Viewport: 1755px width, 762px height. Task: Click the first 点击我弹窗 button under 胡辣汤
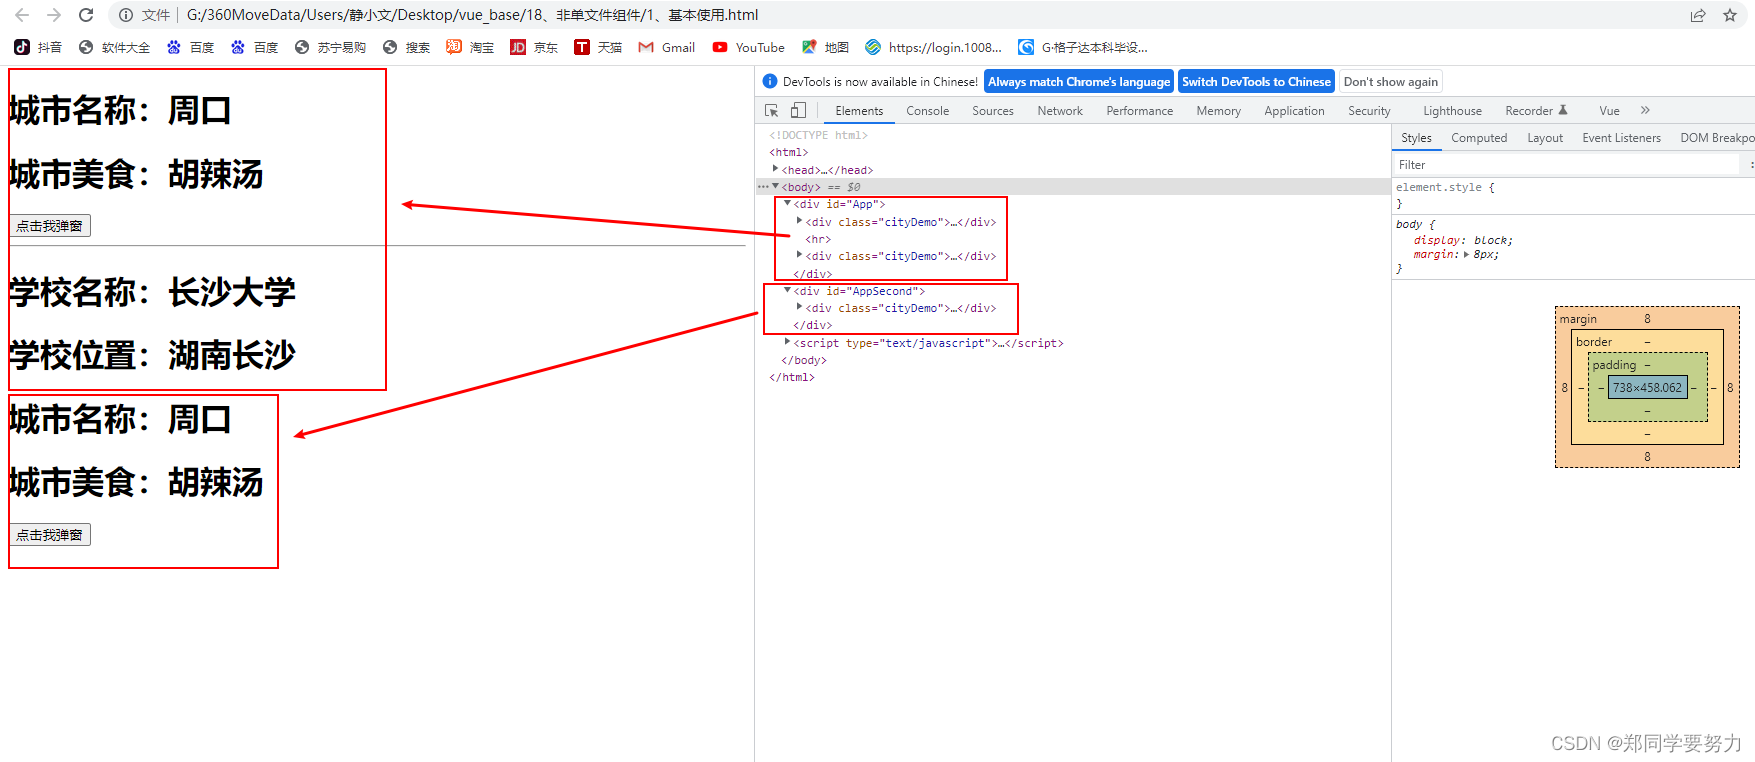50,226
